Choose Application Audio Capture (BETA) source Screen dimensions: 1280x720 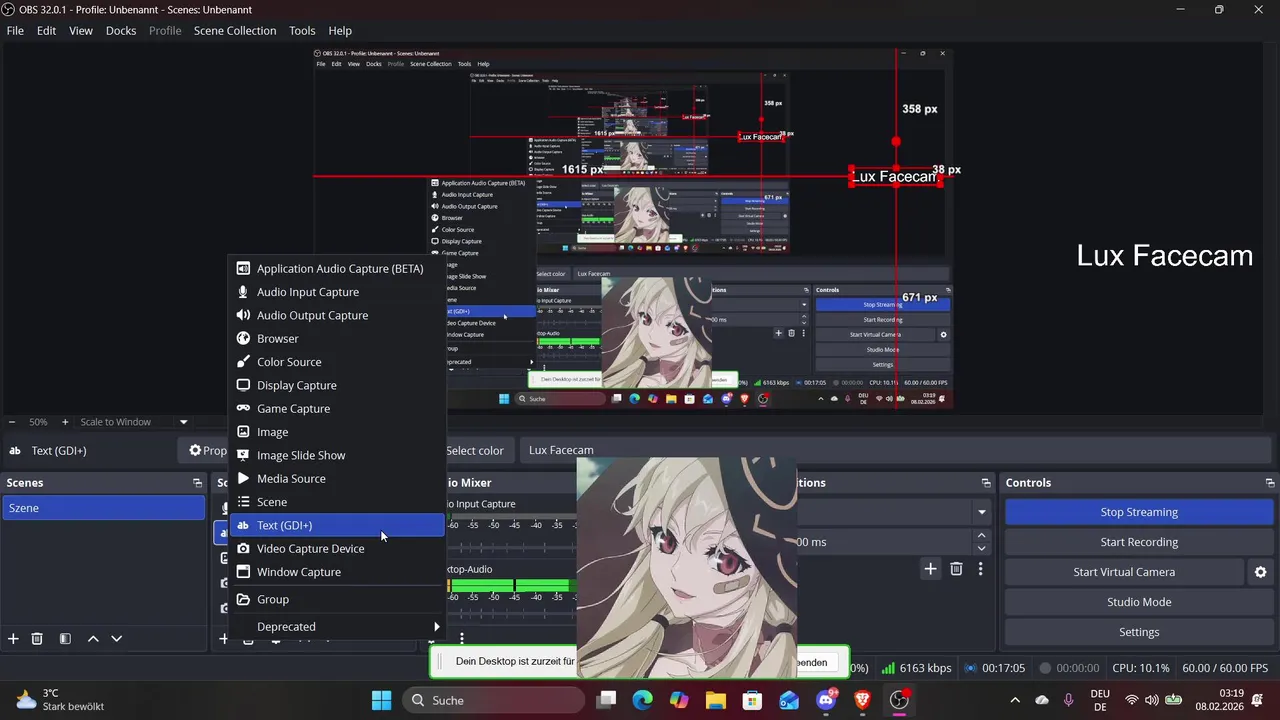(x=338, y=268)
